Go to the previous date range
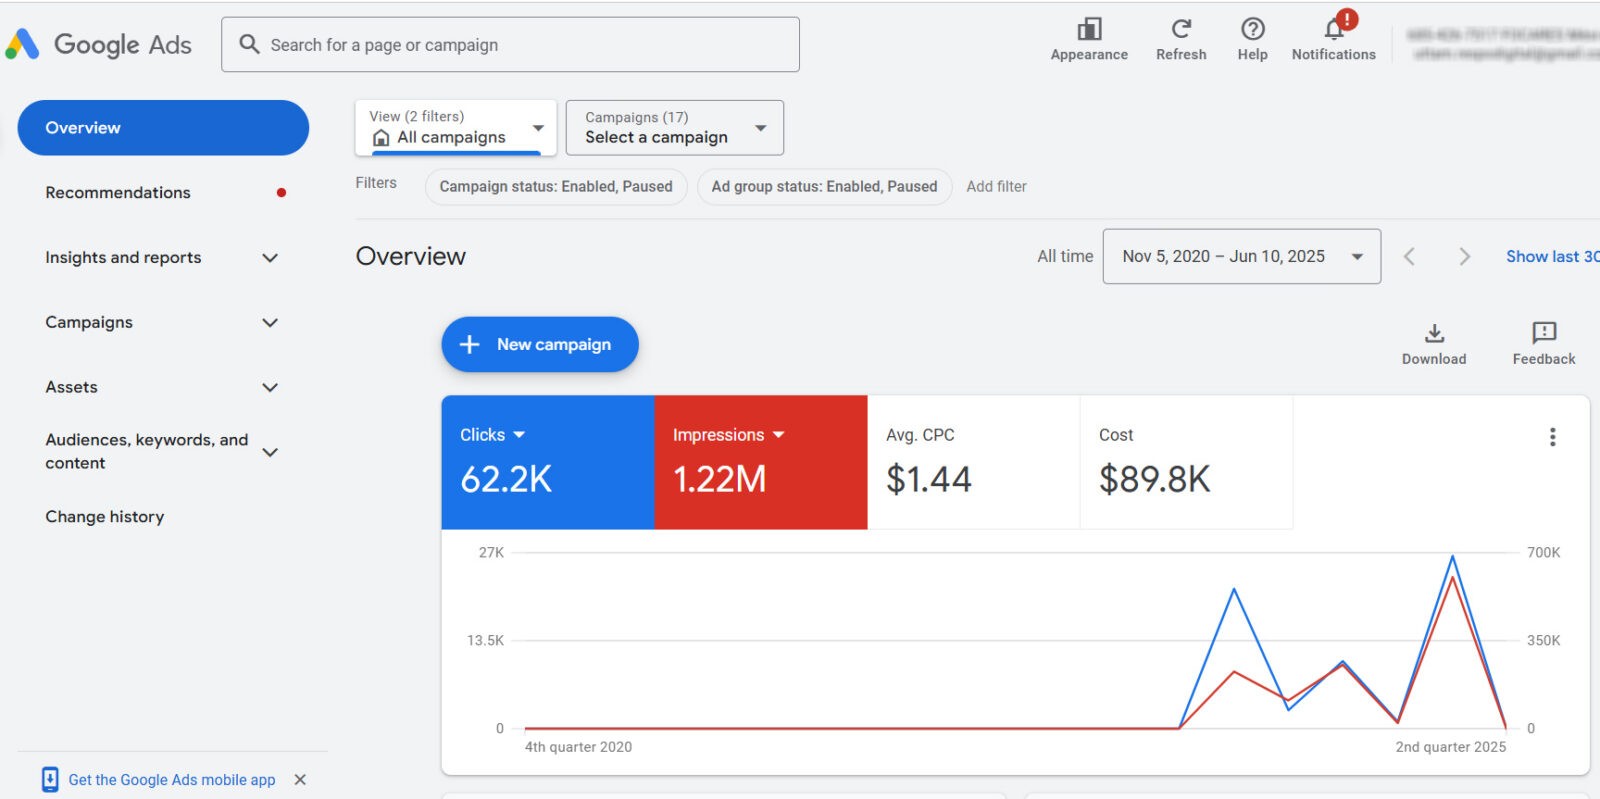 point(1409,256)
